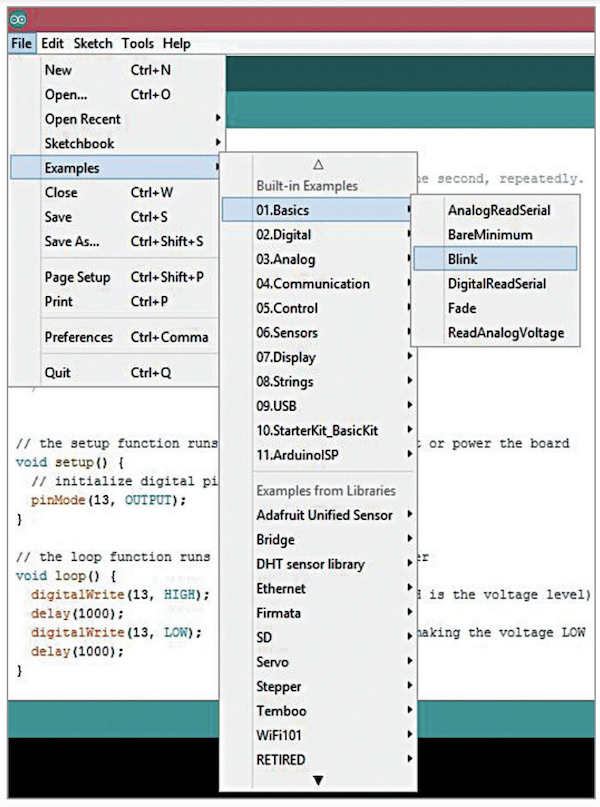Open the Tools menu
This screenshot has width=600, height=807.
[138, 44]
